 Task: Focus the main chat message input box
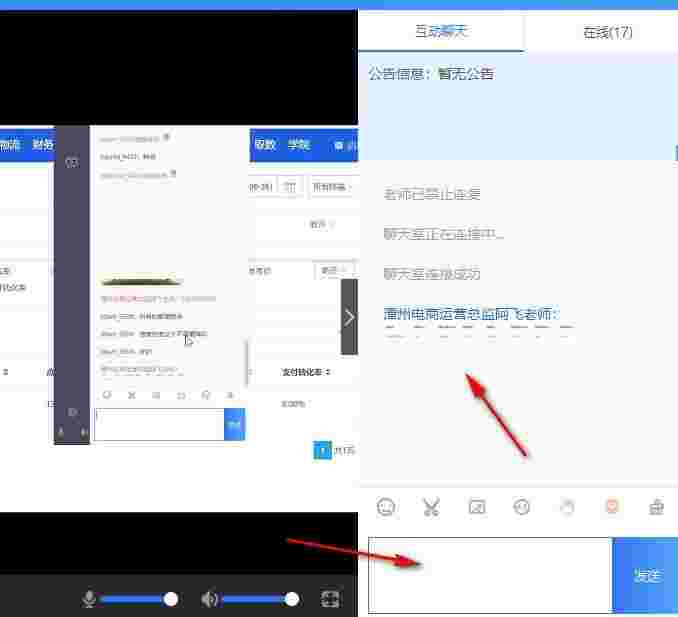[490, 575]
